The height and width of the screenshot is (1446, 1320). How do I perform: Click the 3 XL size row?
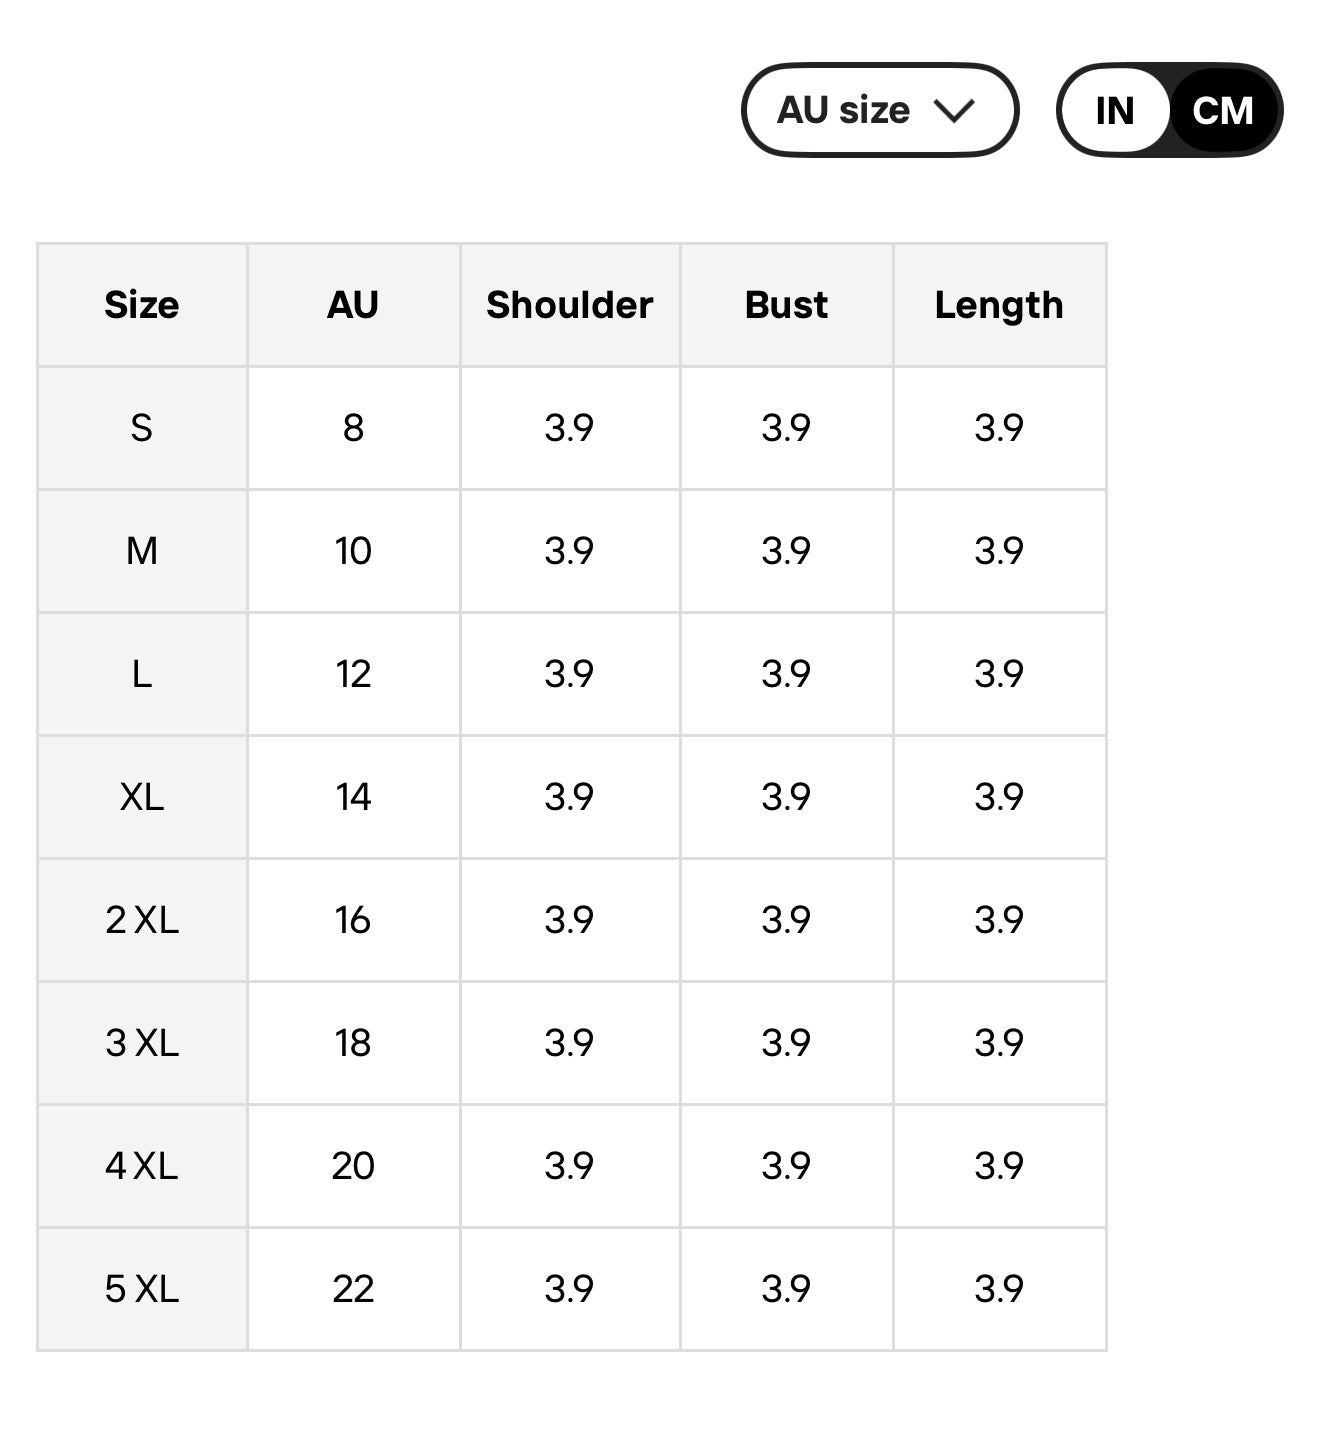(142, 1043)
